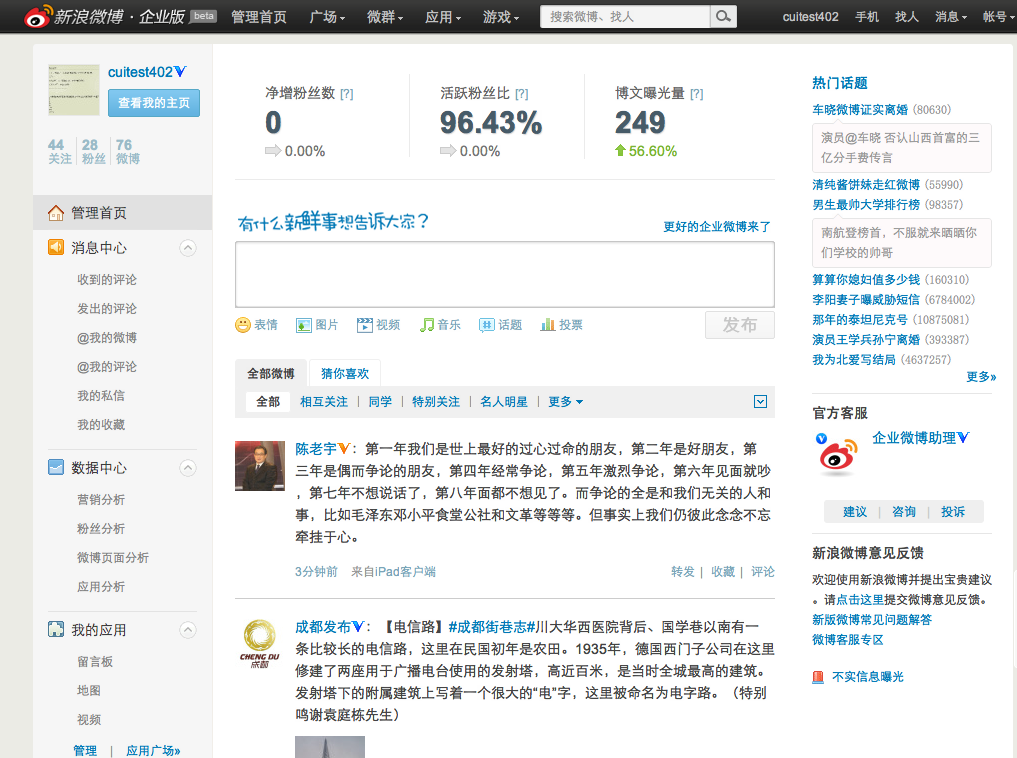Attach a picture via 图片 icon
This screenshot has height=758, width=1017.
pyautogui.click(x=304, y=325)
